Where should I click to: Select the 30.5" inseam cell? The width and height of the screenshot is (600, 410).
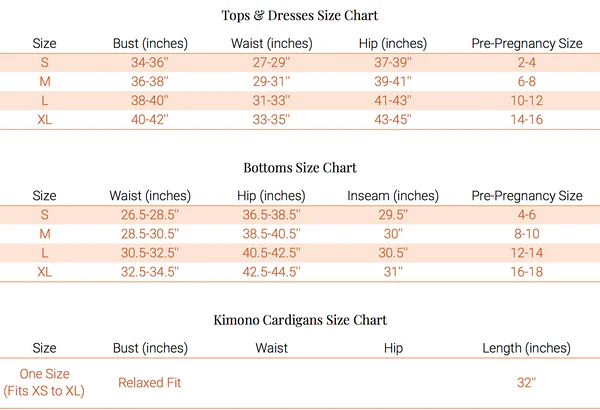point(392,252)
